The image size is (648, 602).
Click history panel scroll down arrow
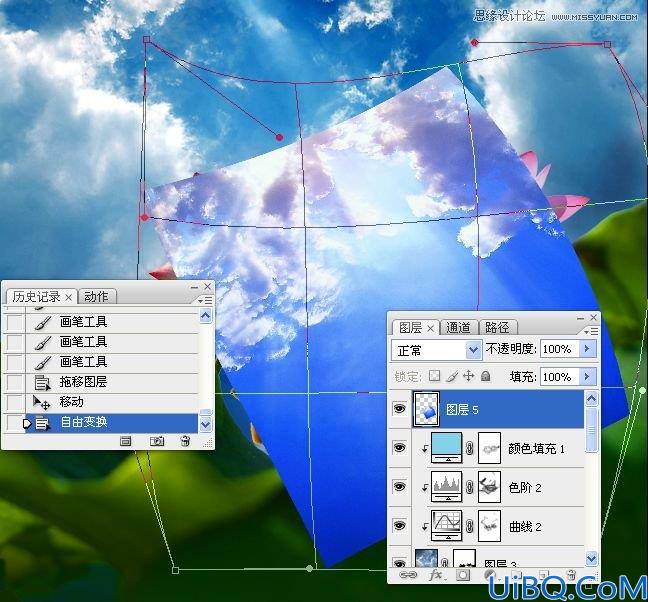(205, 424)
